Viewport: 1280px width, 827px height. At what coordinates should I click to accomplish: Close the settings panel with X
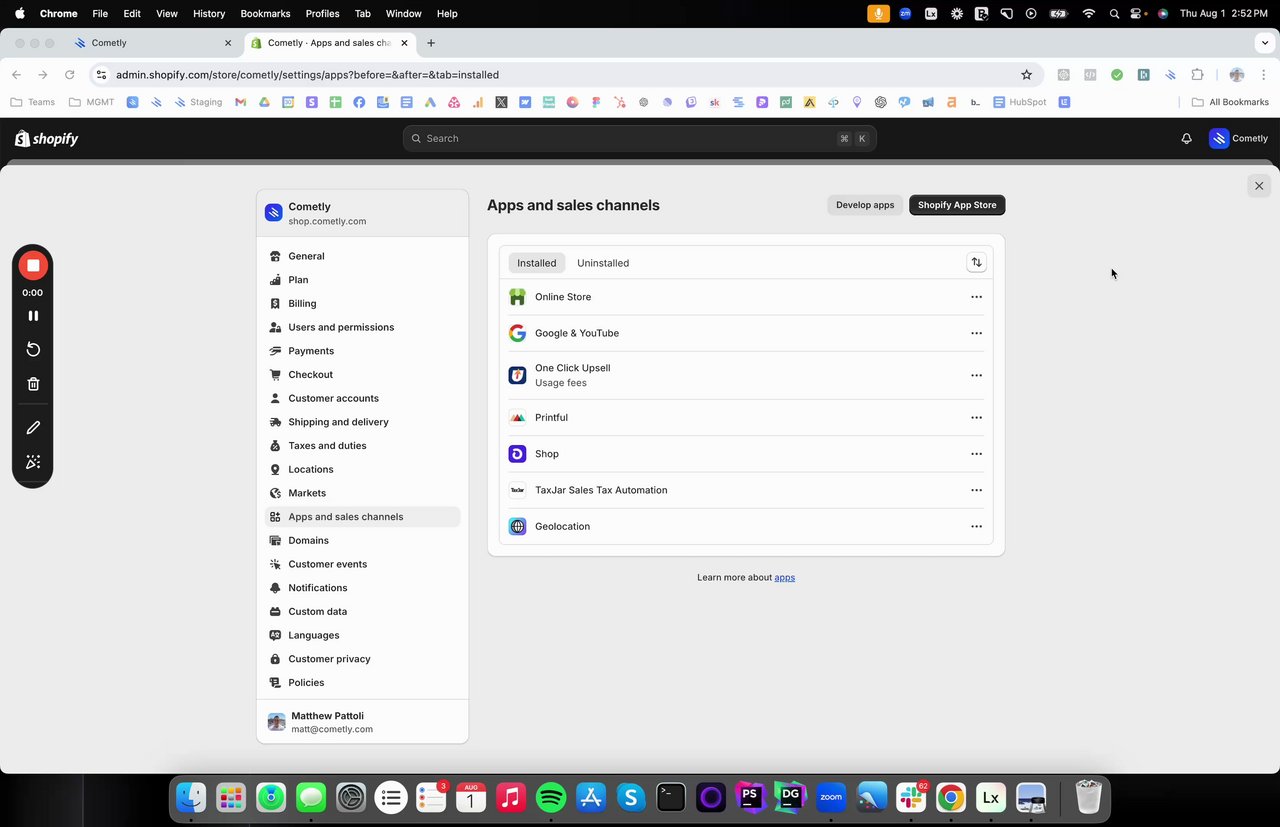click(x=1259, y=186)
